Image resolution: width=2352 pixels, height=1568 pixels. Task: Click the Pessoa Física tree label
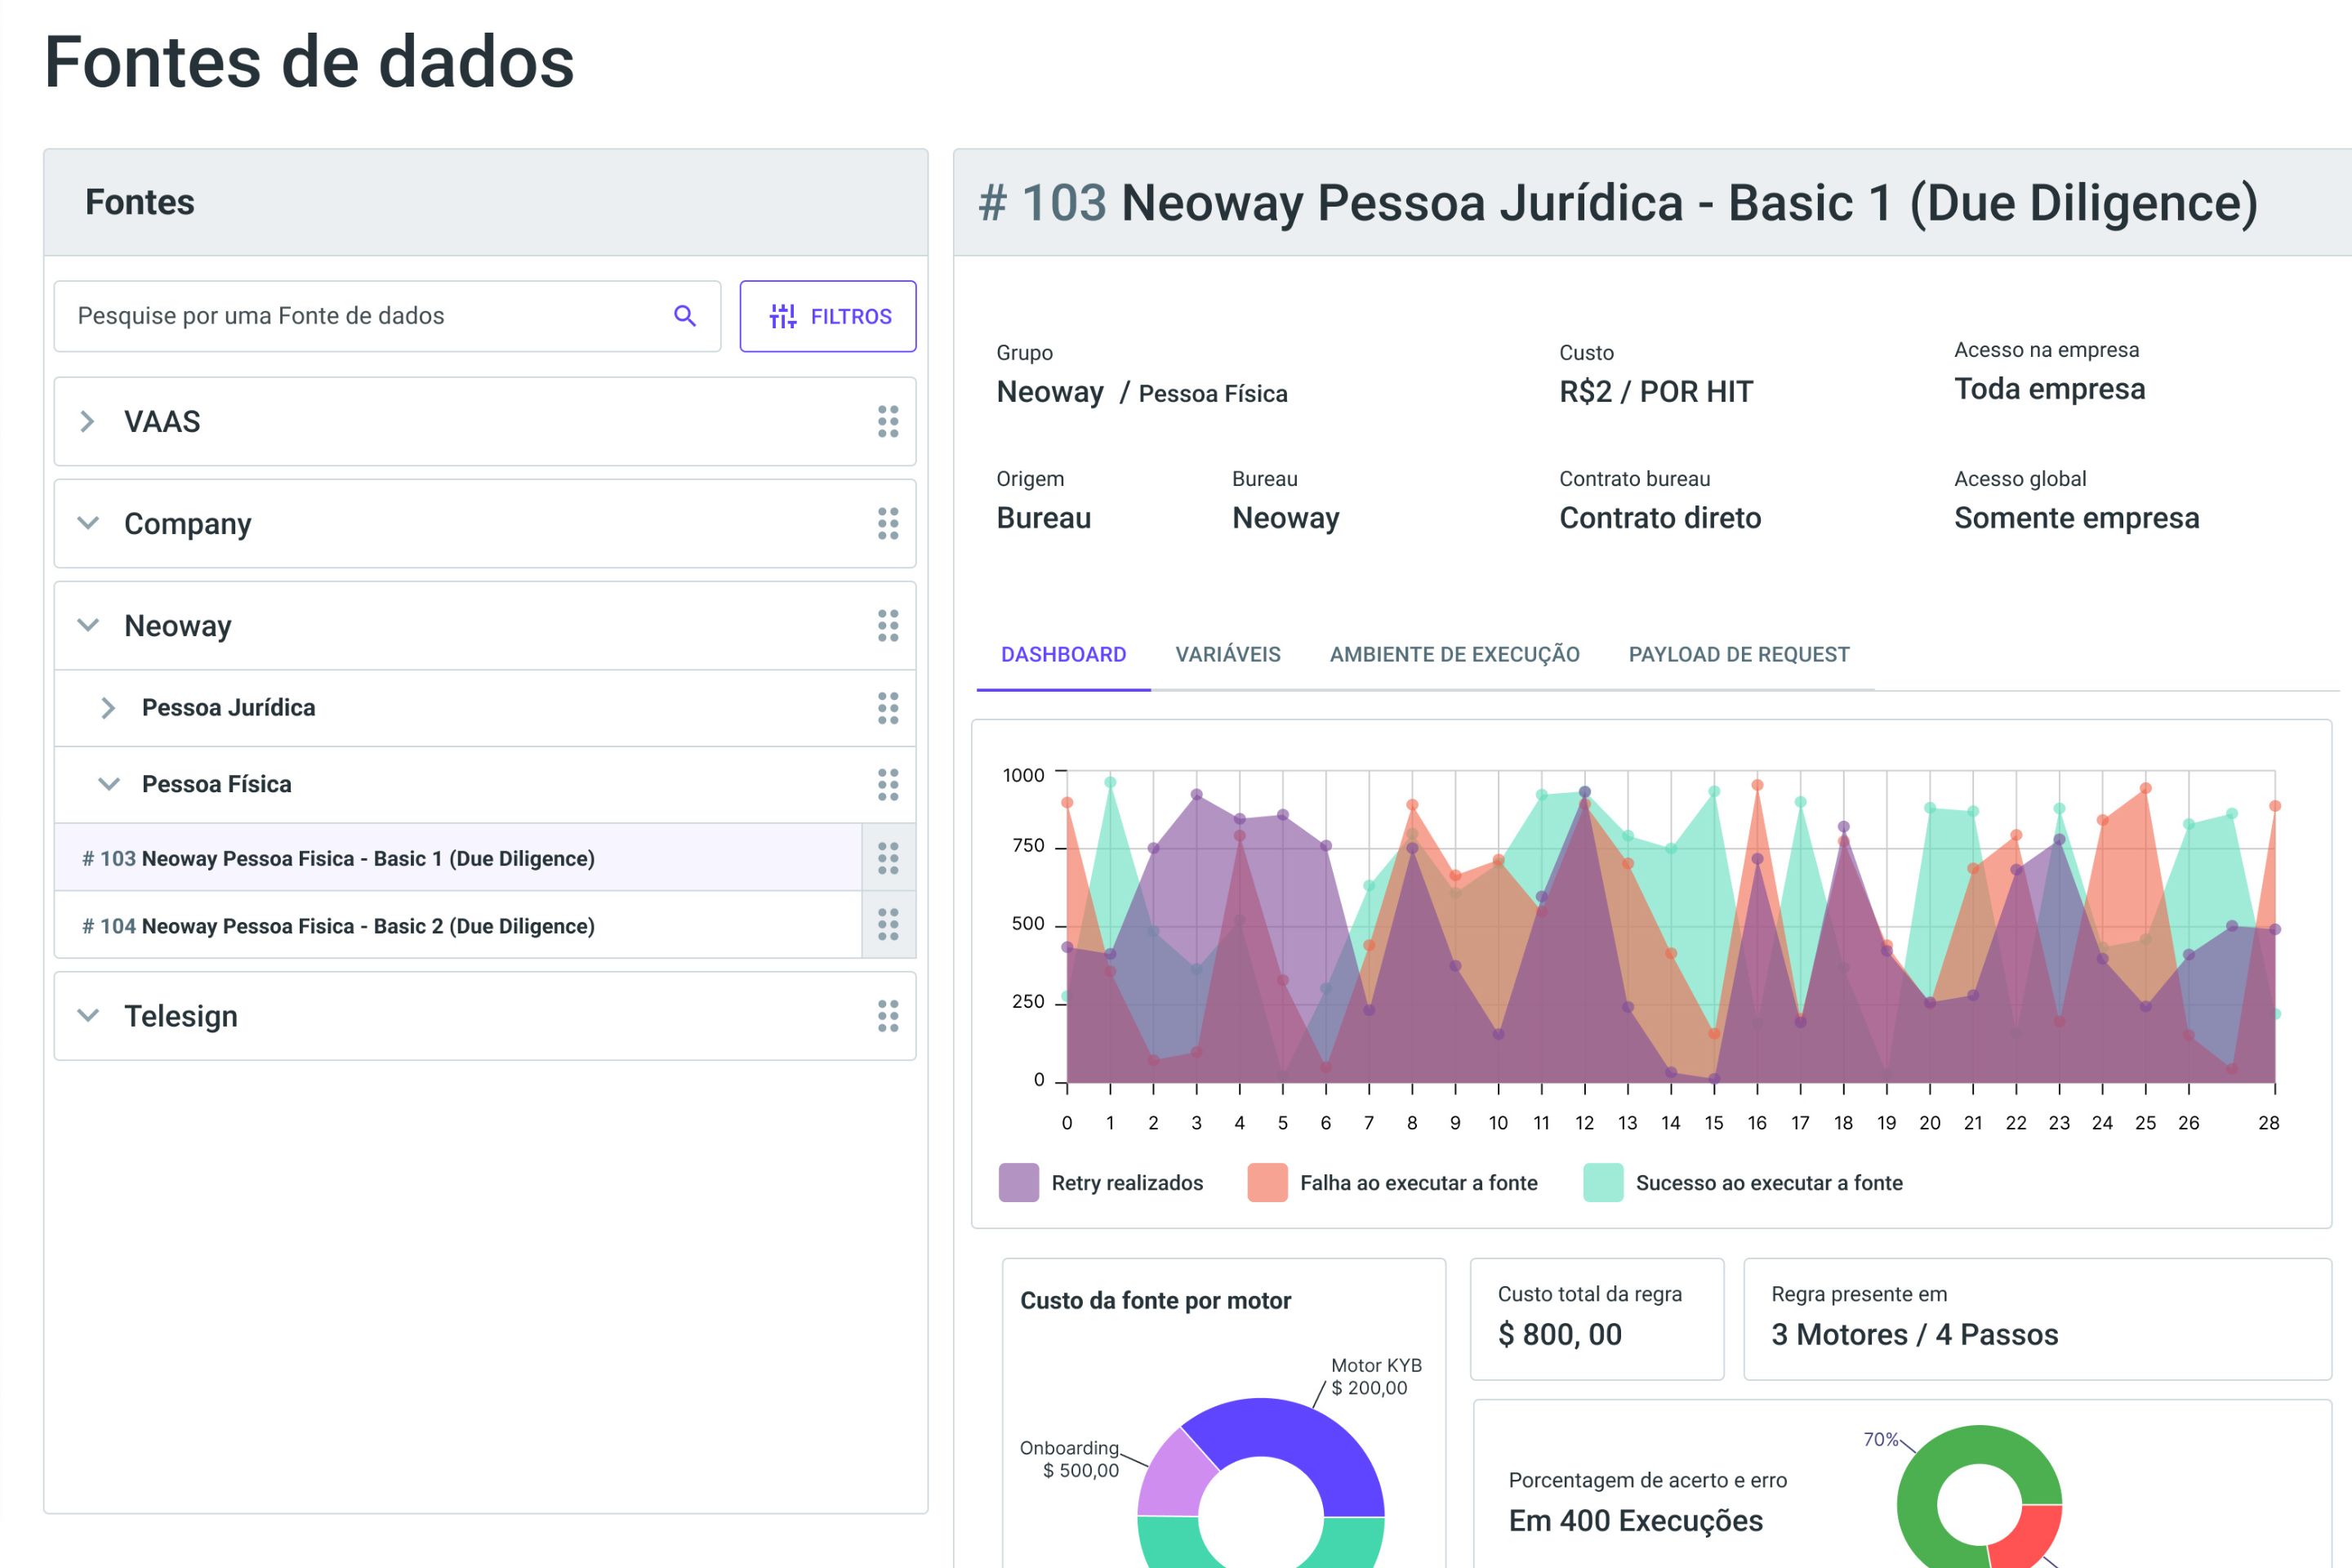(x=217, y=784)
